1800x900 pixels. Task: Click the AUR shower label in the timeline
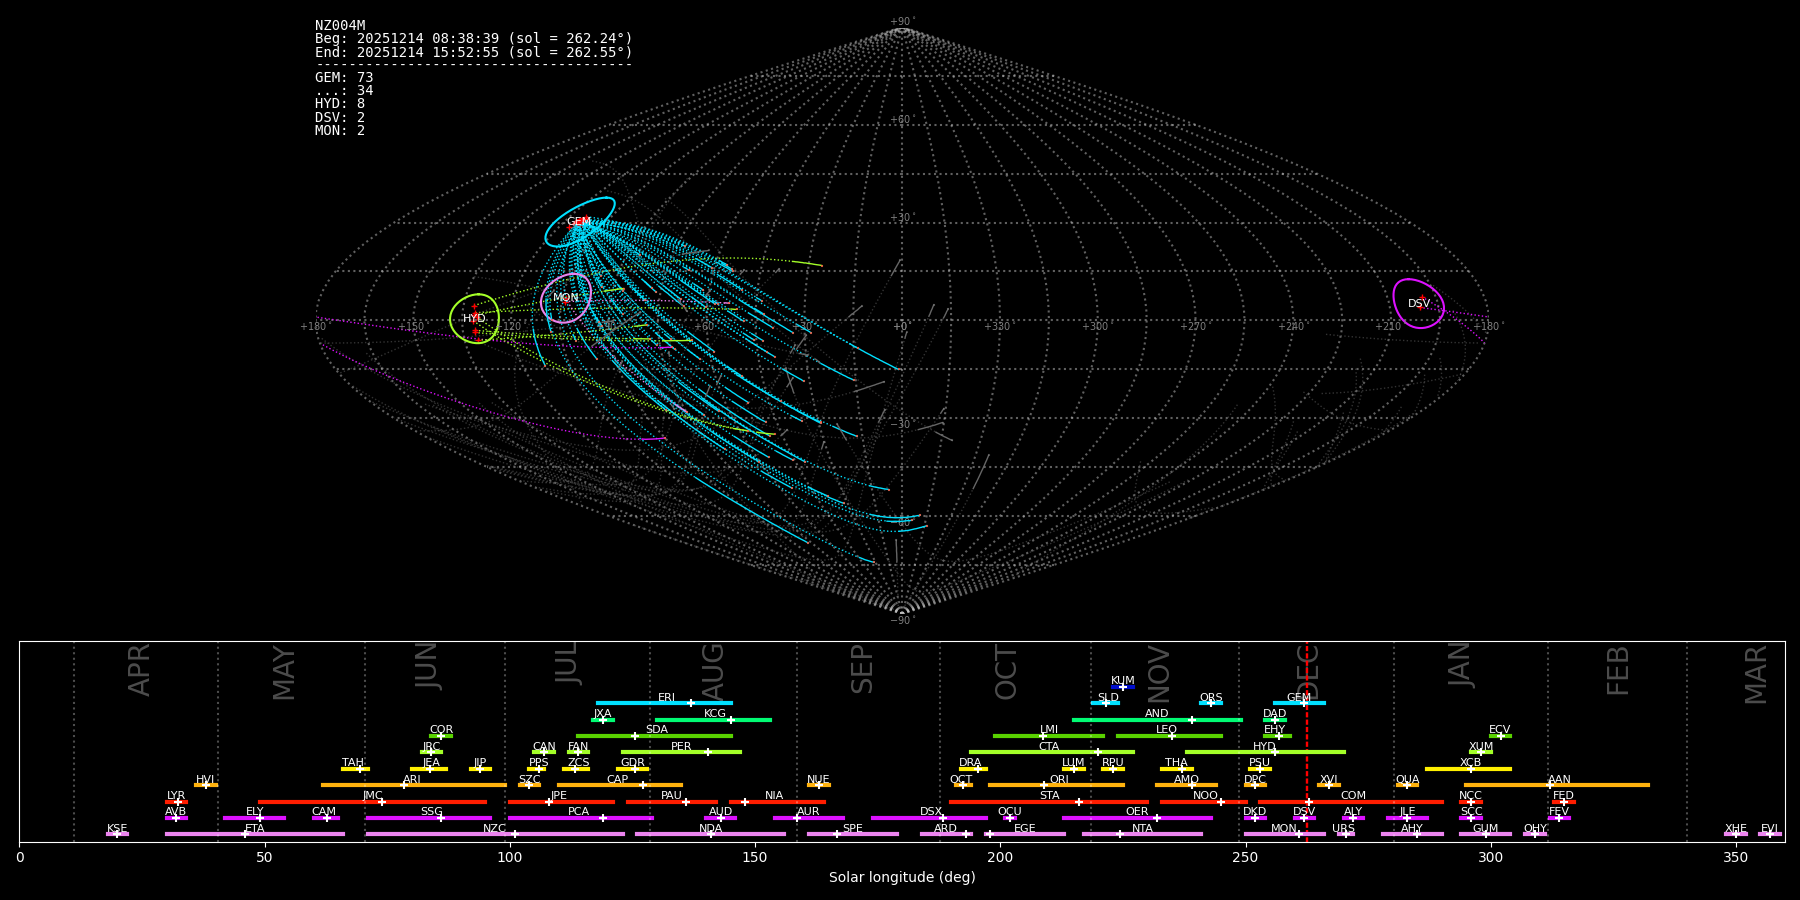tap(808, 812)
